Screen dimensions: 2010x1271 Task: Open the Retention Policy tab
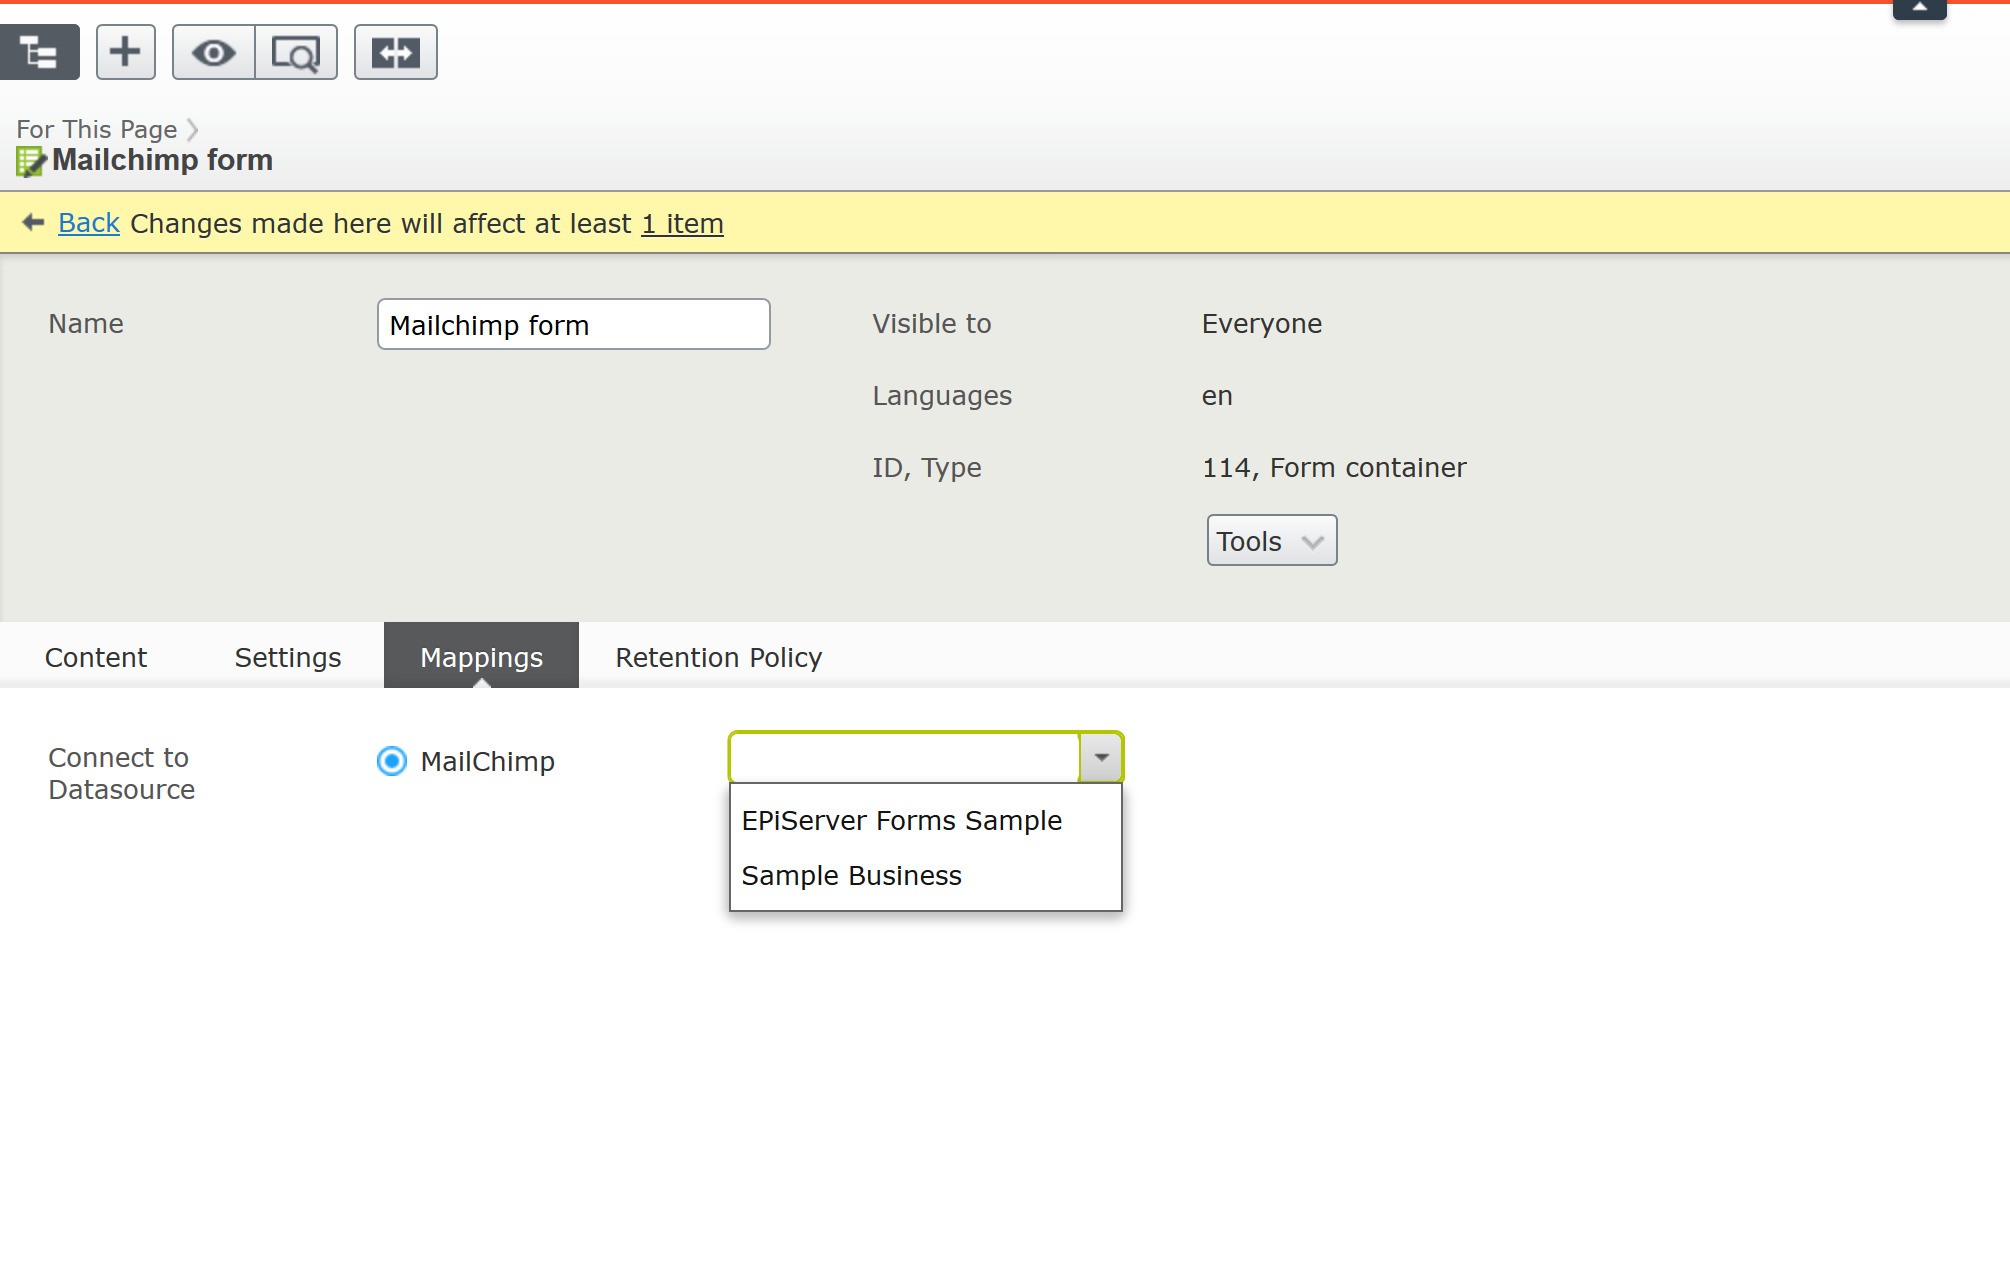pyautogui.click(x=718, y=657)
